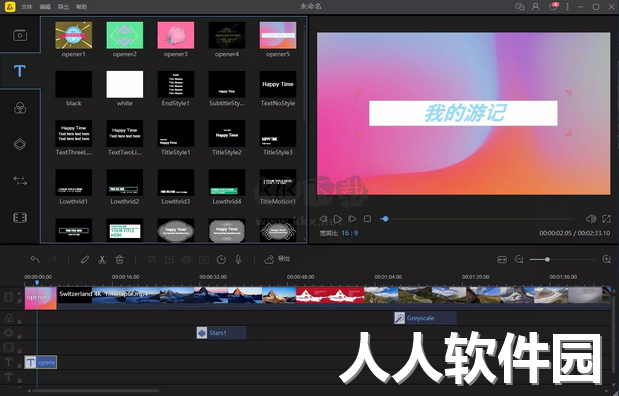This screenshot has height=396, width=619.
Task: Click the preview playback progress slider
Action: click(x=478, y=219)
